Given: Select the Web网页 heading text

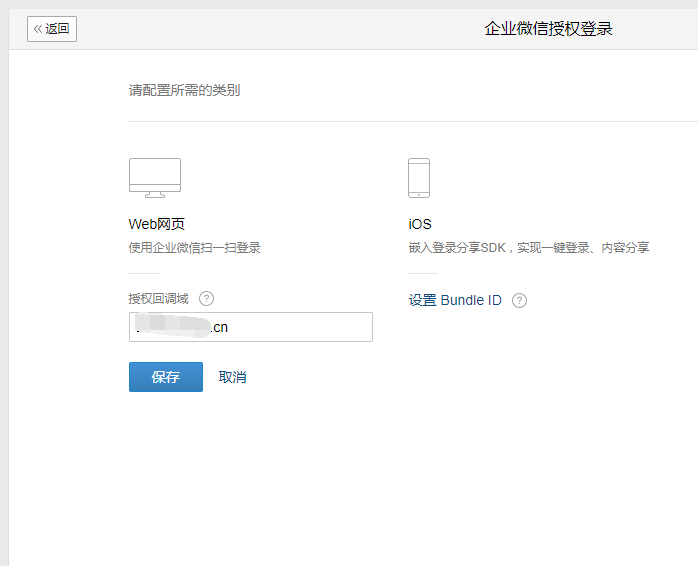Looking at the screenshot, I should 157,224.
